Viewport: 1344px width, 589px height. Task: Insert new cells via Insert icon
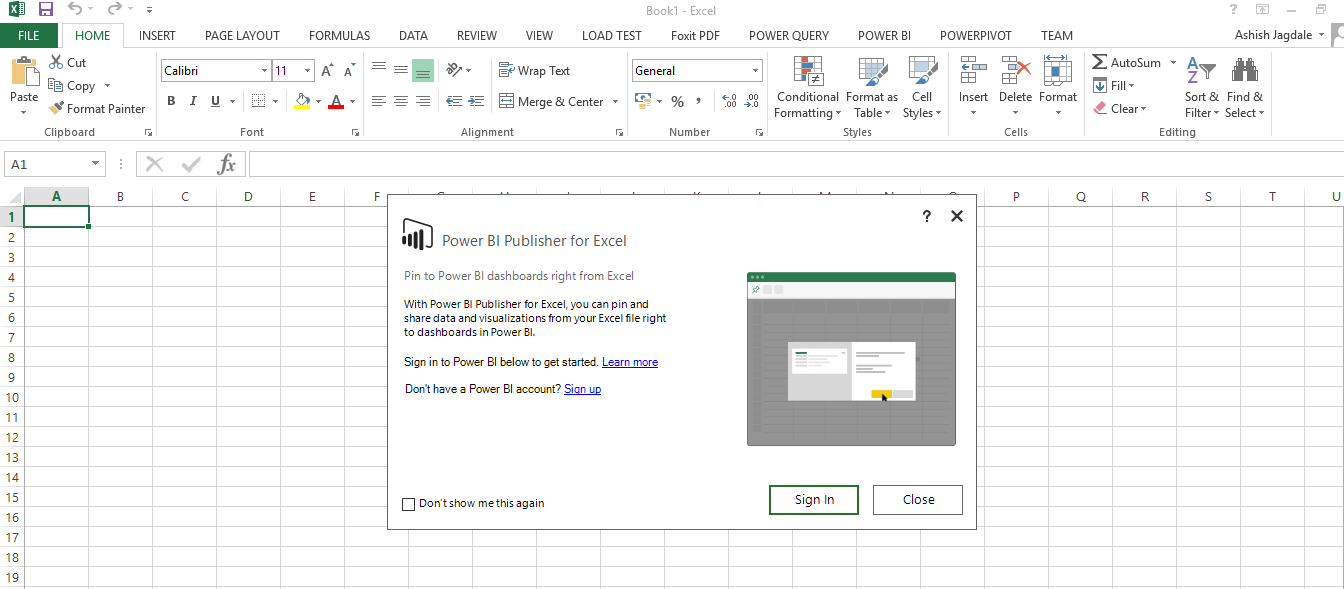click(x=972, y=85)
